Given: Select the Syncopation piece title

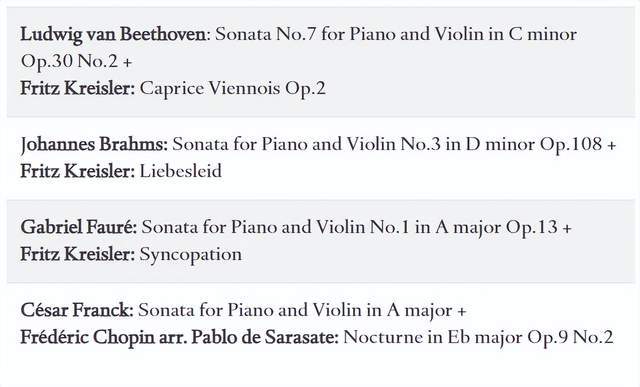Looking at the screenshot, I should tap(191, 255).
